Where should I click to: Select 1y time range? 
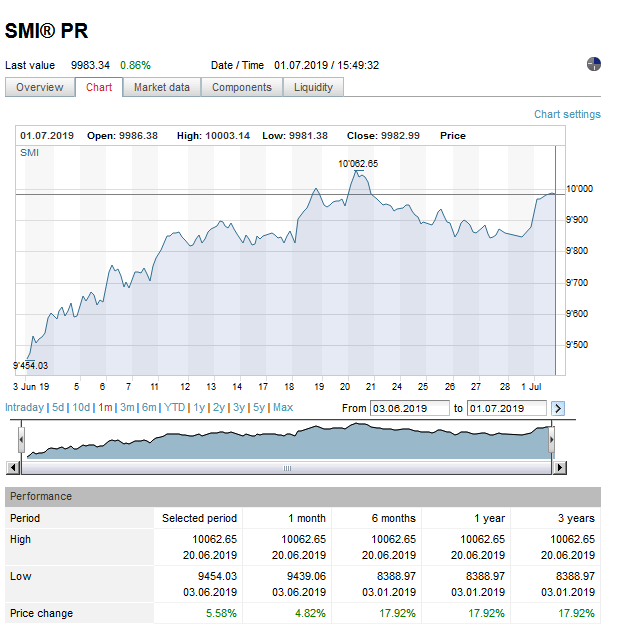point(199,407)
